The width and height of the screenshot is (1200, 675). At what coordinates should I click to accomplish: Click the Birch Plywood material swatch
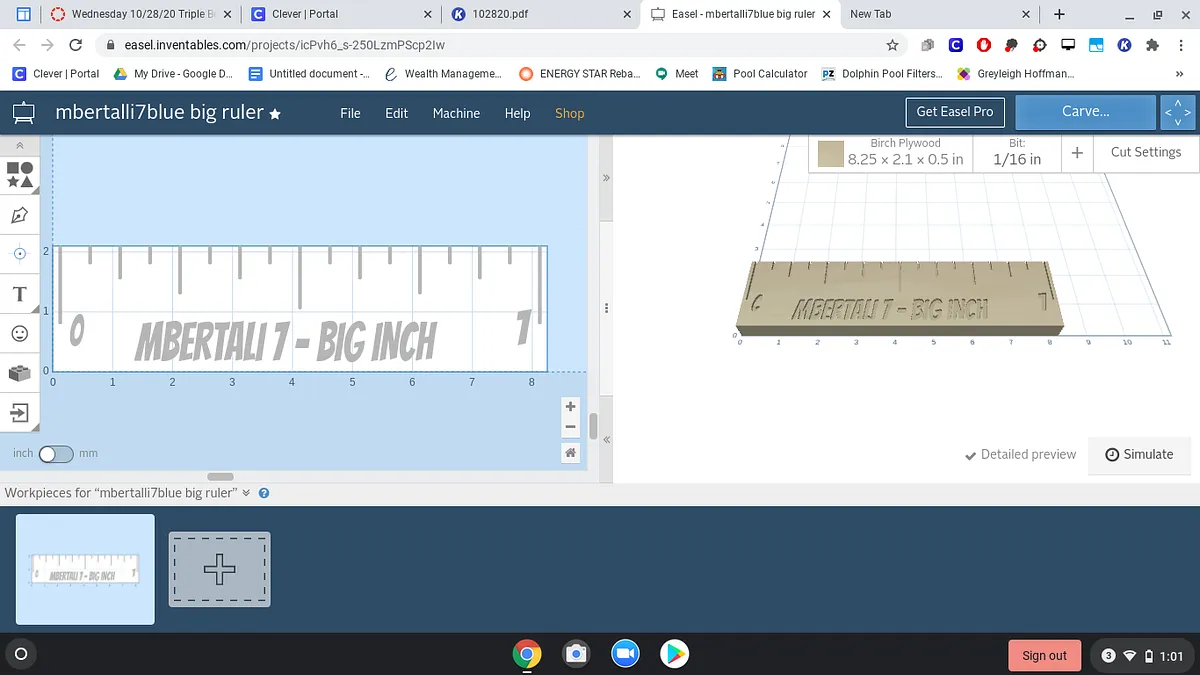[830, 153]
